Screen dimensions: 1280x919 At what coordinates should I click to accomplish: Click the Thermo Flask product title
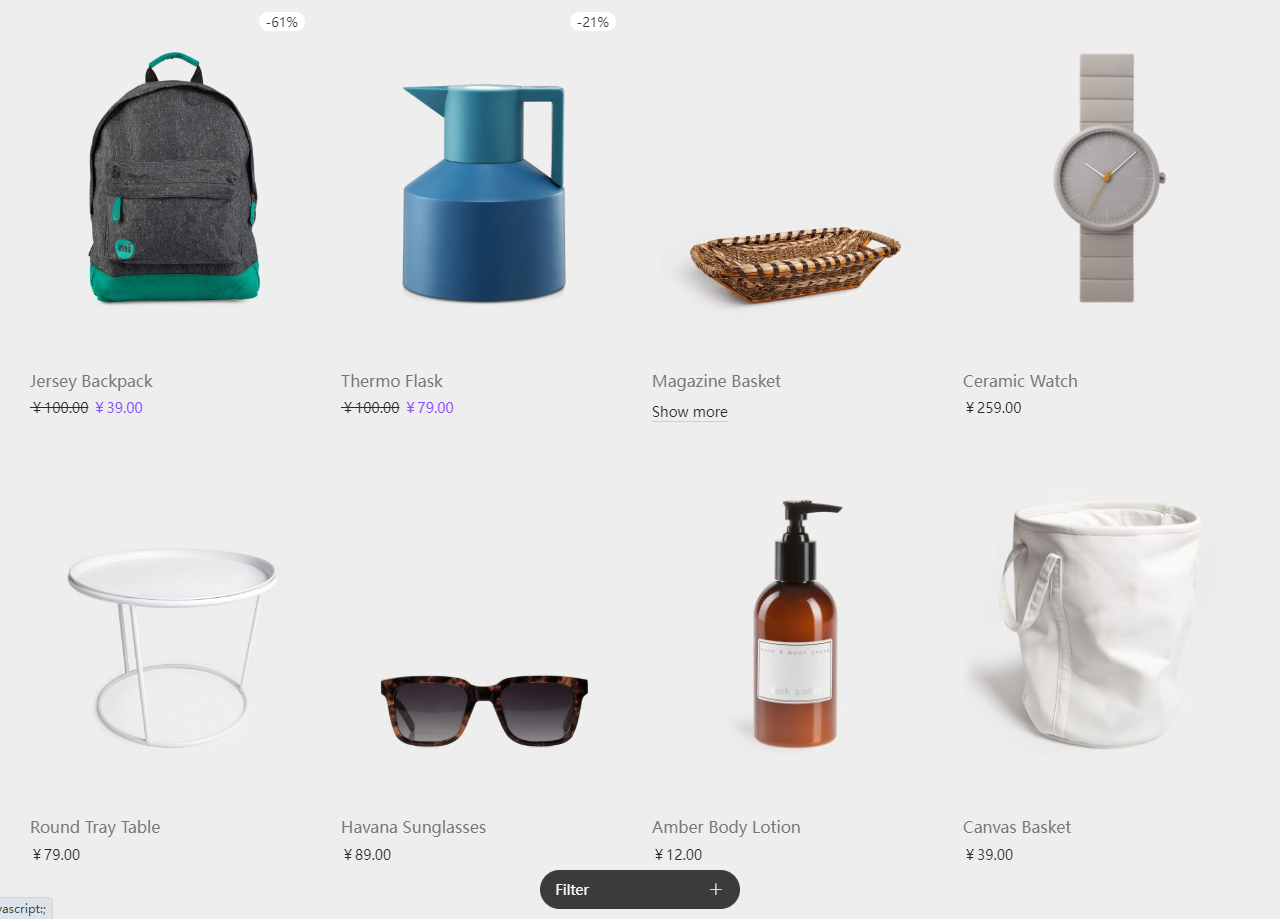click(x=392, y=381)
